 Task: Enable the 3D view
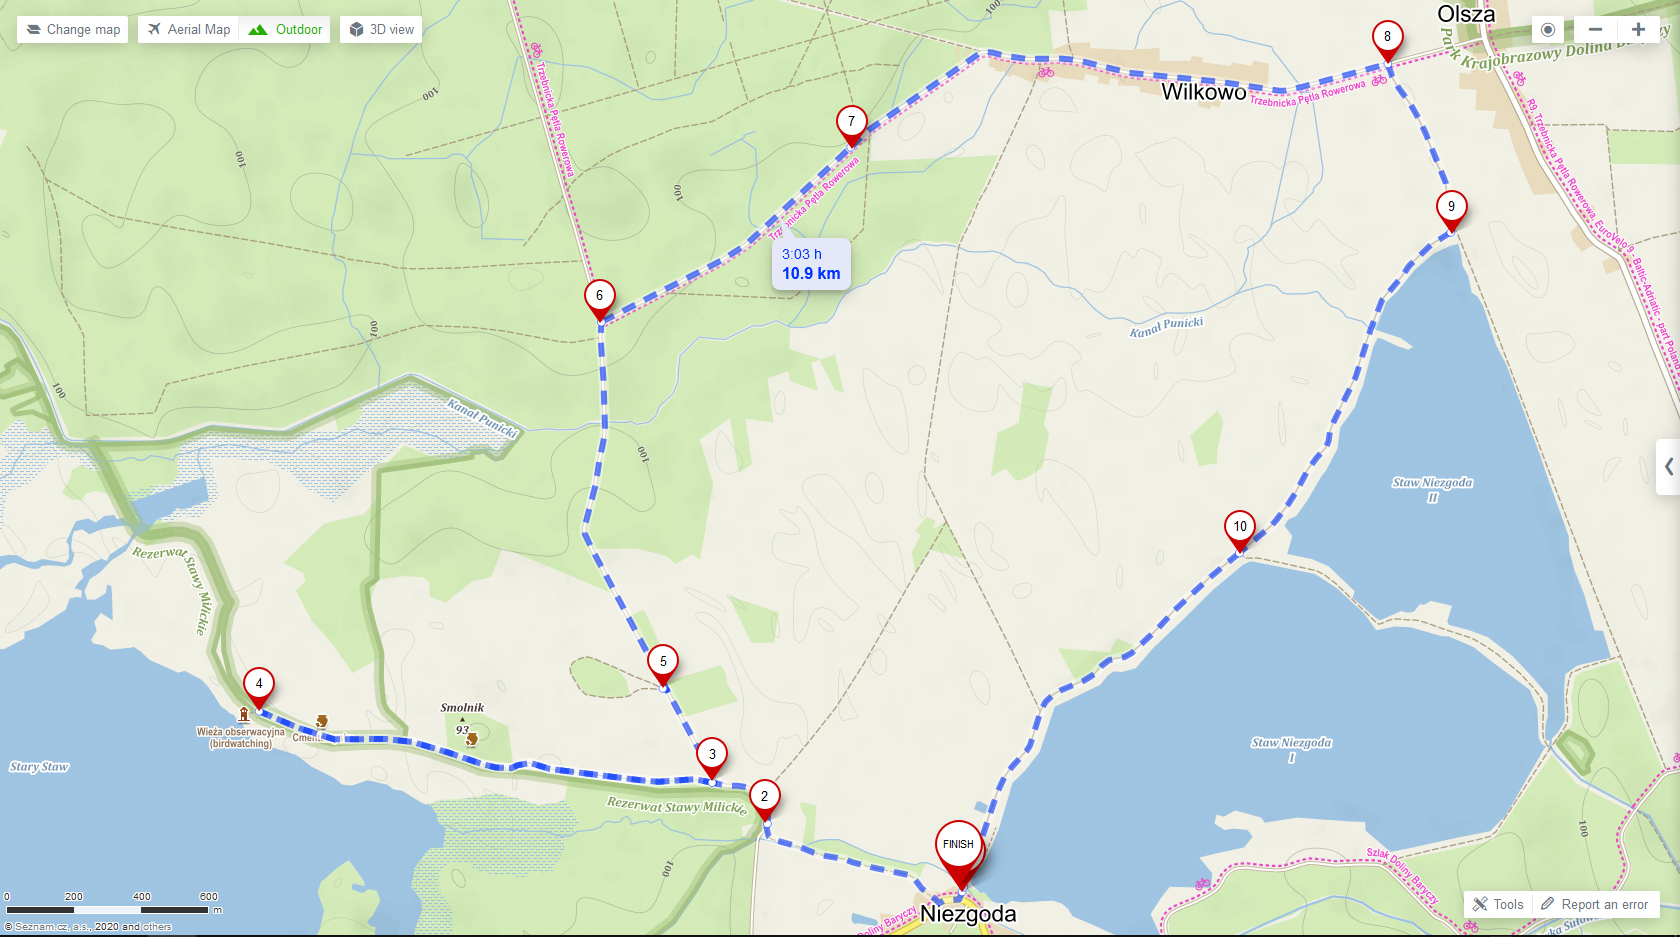tap(381, 29)
